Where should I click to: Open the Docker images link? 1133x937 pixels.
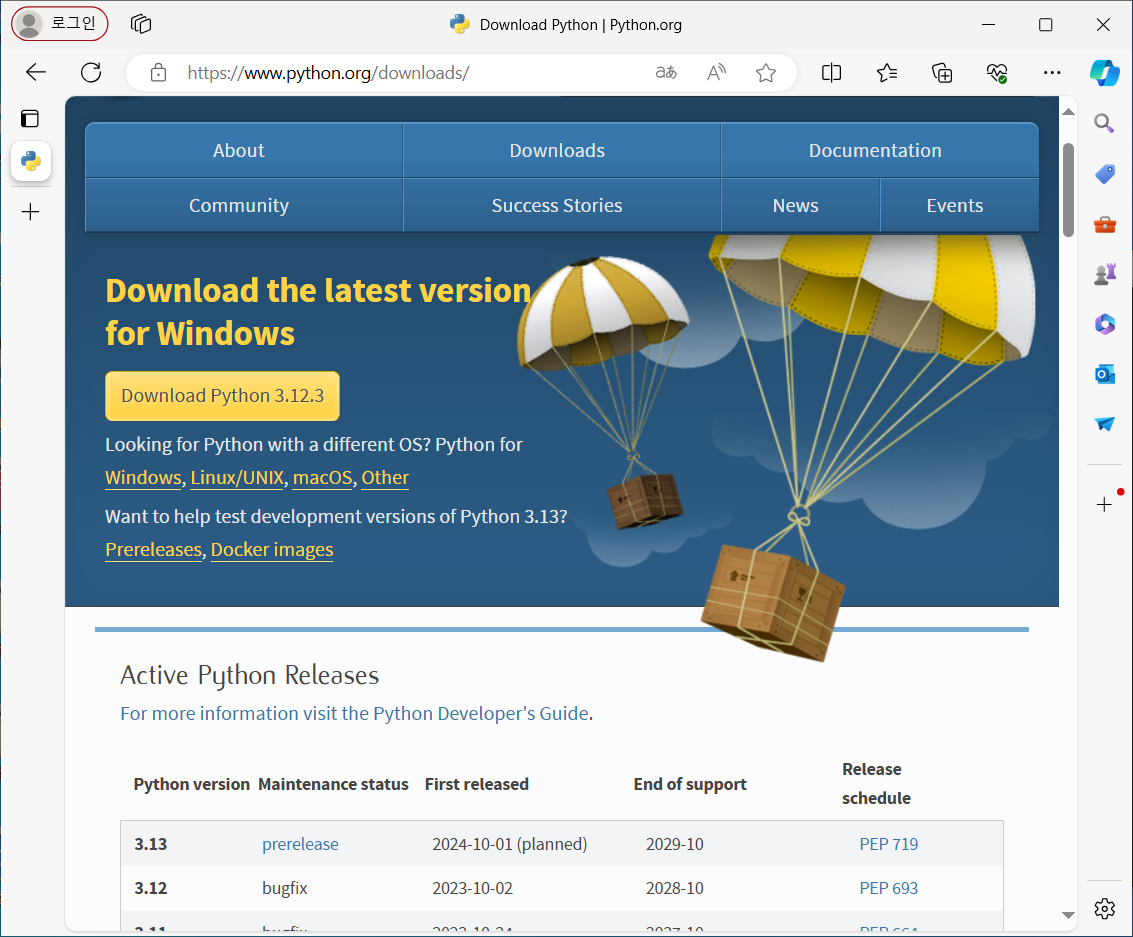272,550
